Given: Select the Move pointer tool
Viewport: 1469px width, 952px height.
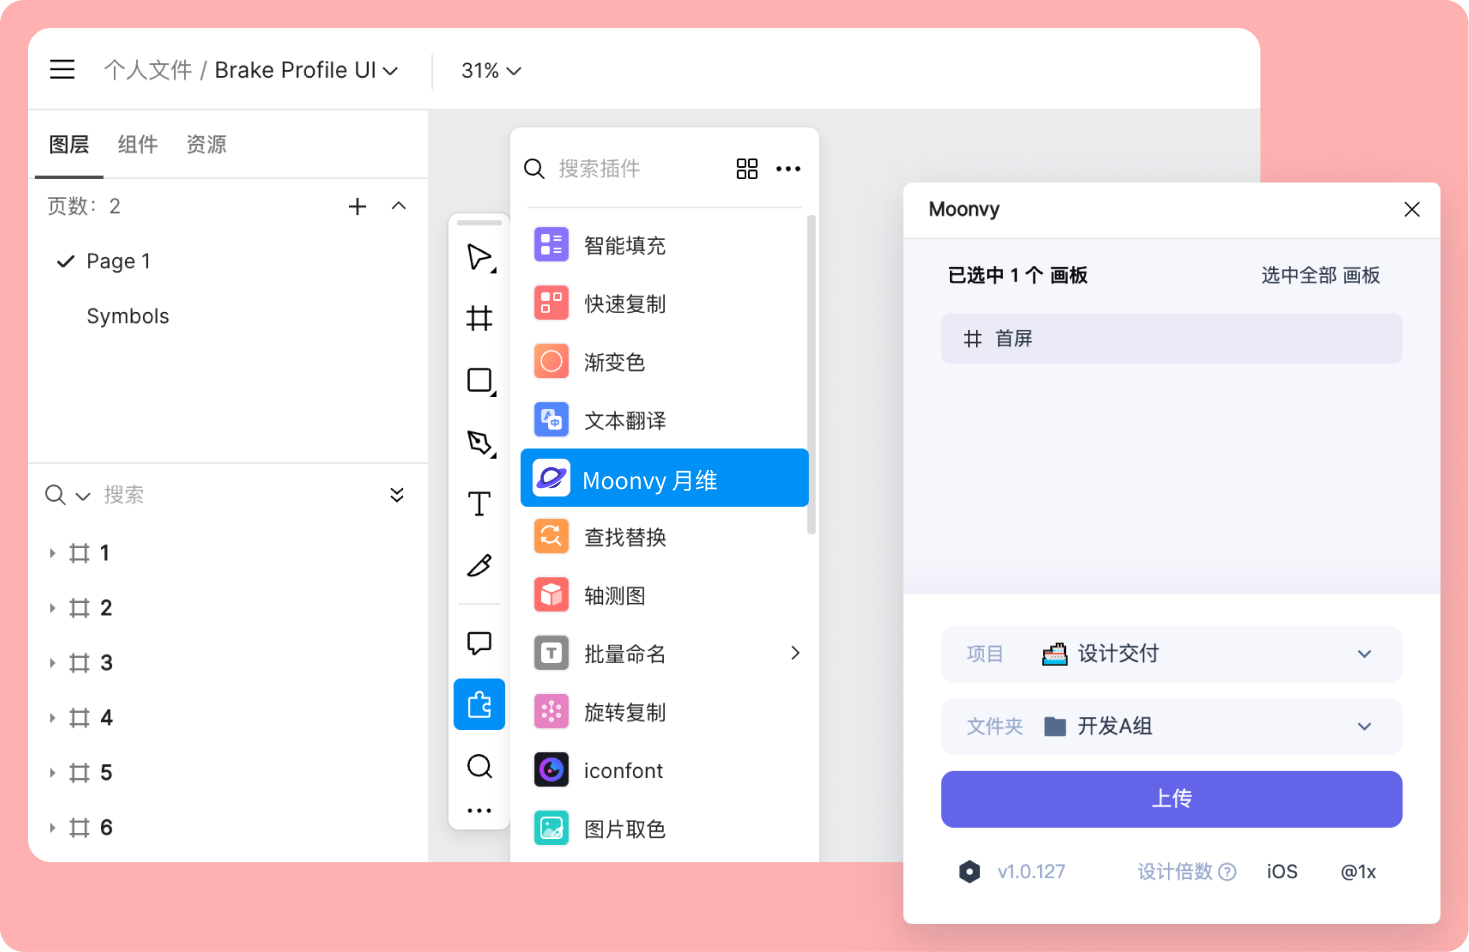Looking at the screenshot, I should point(480,258).
